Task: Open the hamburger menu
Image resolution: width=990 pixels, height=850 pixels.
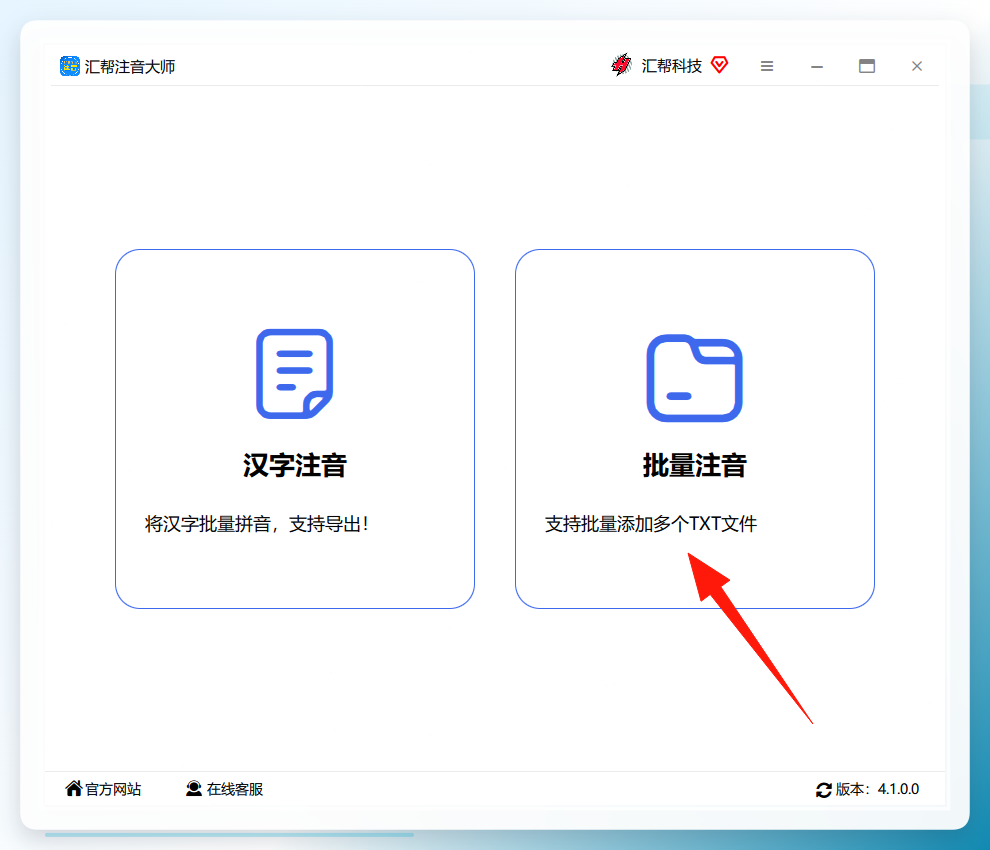Action: 766,66
